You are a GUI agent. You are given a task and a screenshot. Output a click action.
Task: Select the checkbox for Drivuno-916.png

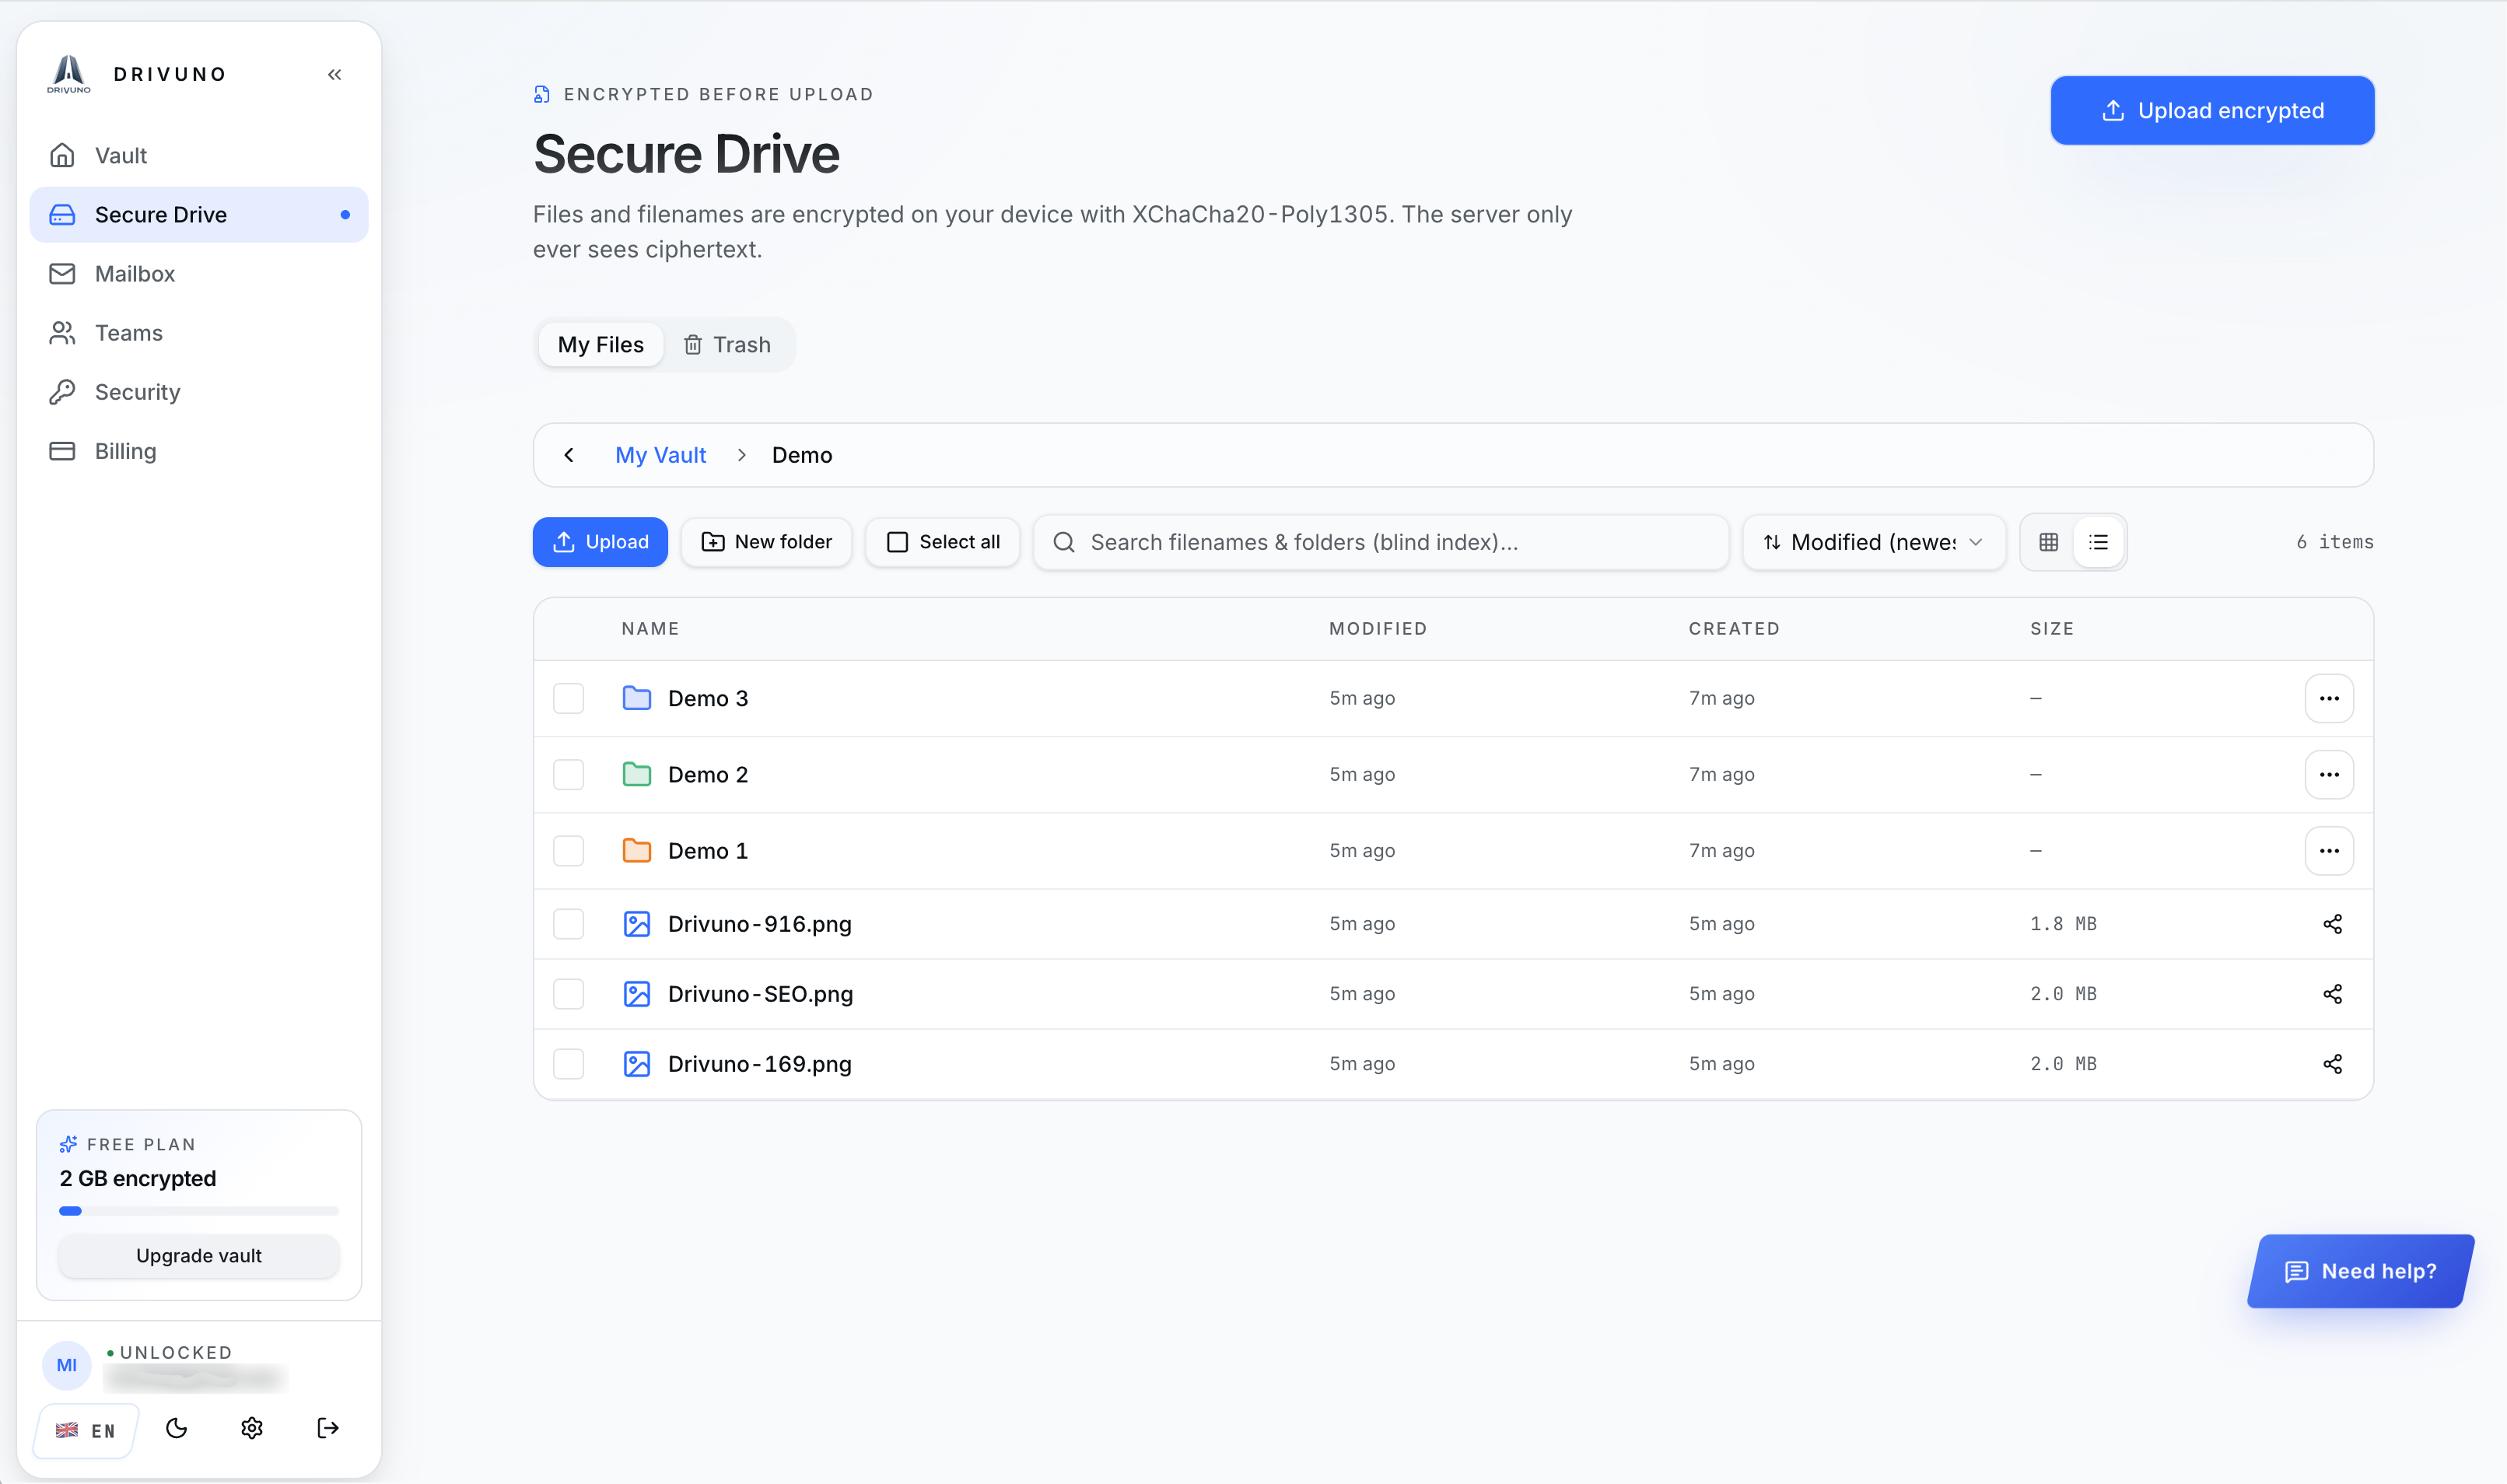(569, 924)
